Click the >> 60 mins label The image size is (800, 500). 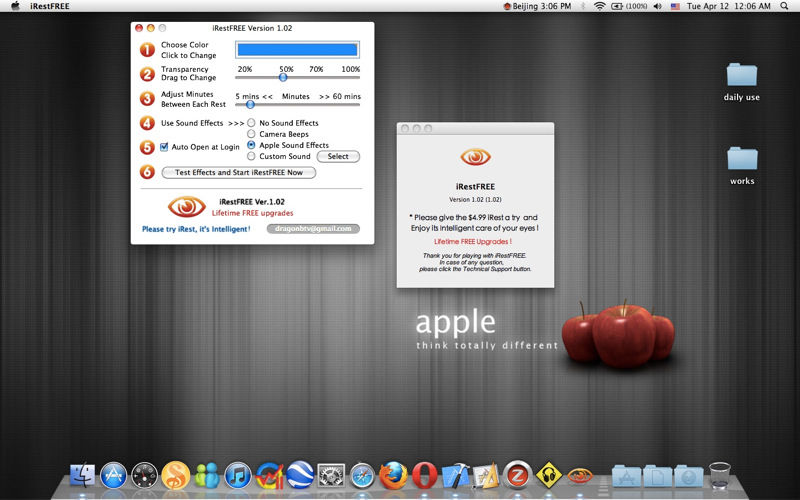tap(340, 96)
